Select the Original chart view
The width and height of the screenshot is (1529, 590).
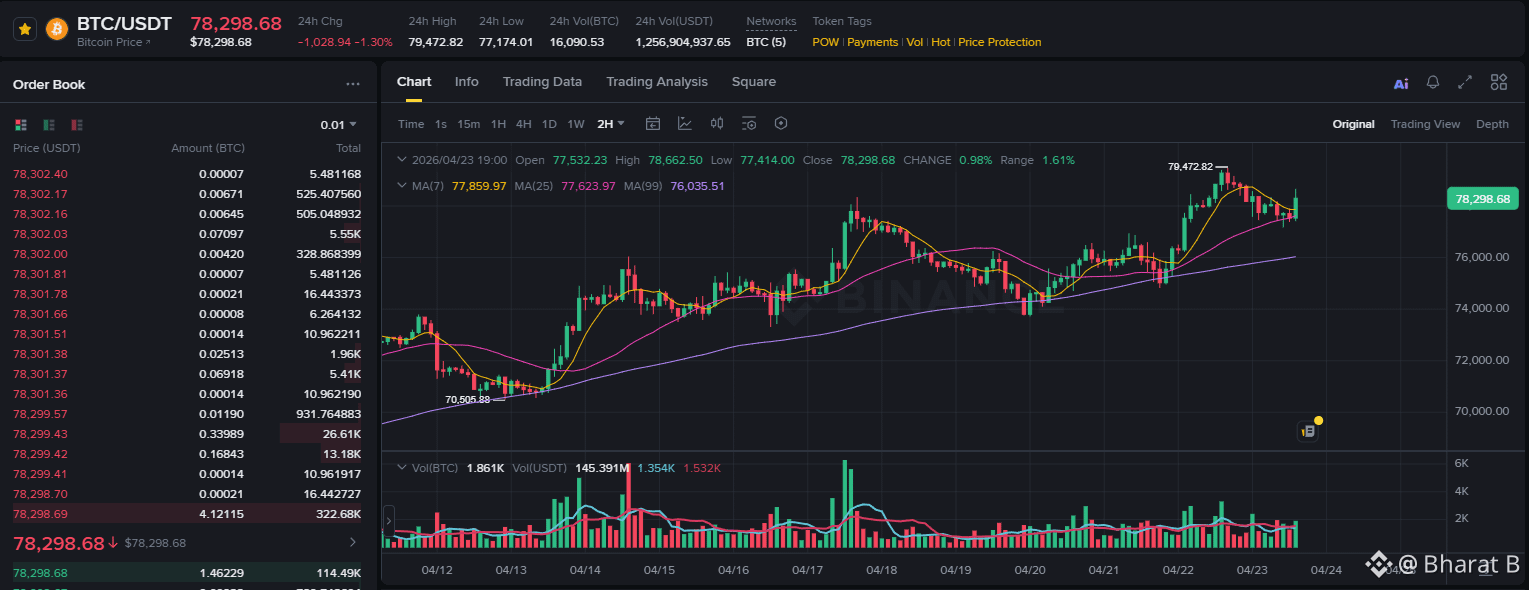coord(1353,124)
